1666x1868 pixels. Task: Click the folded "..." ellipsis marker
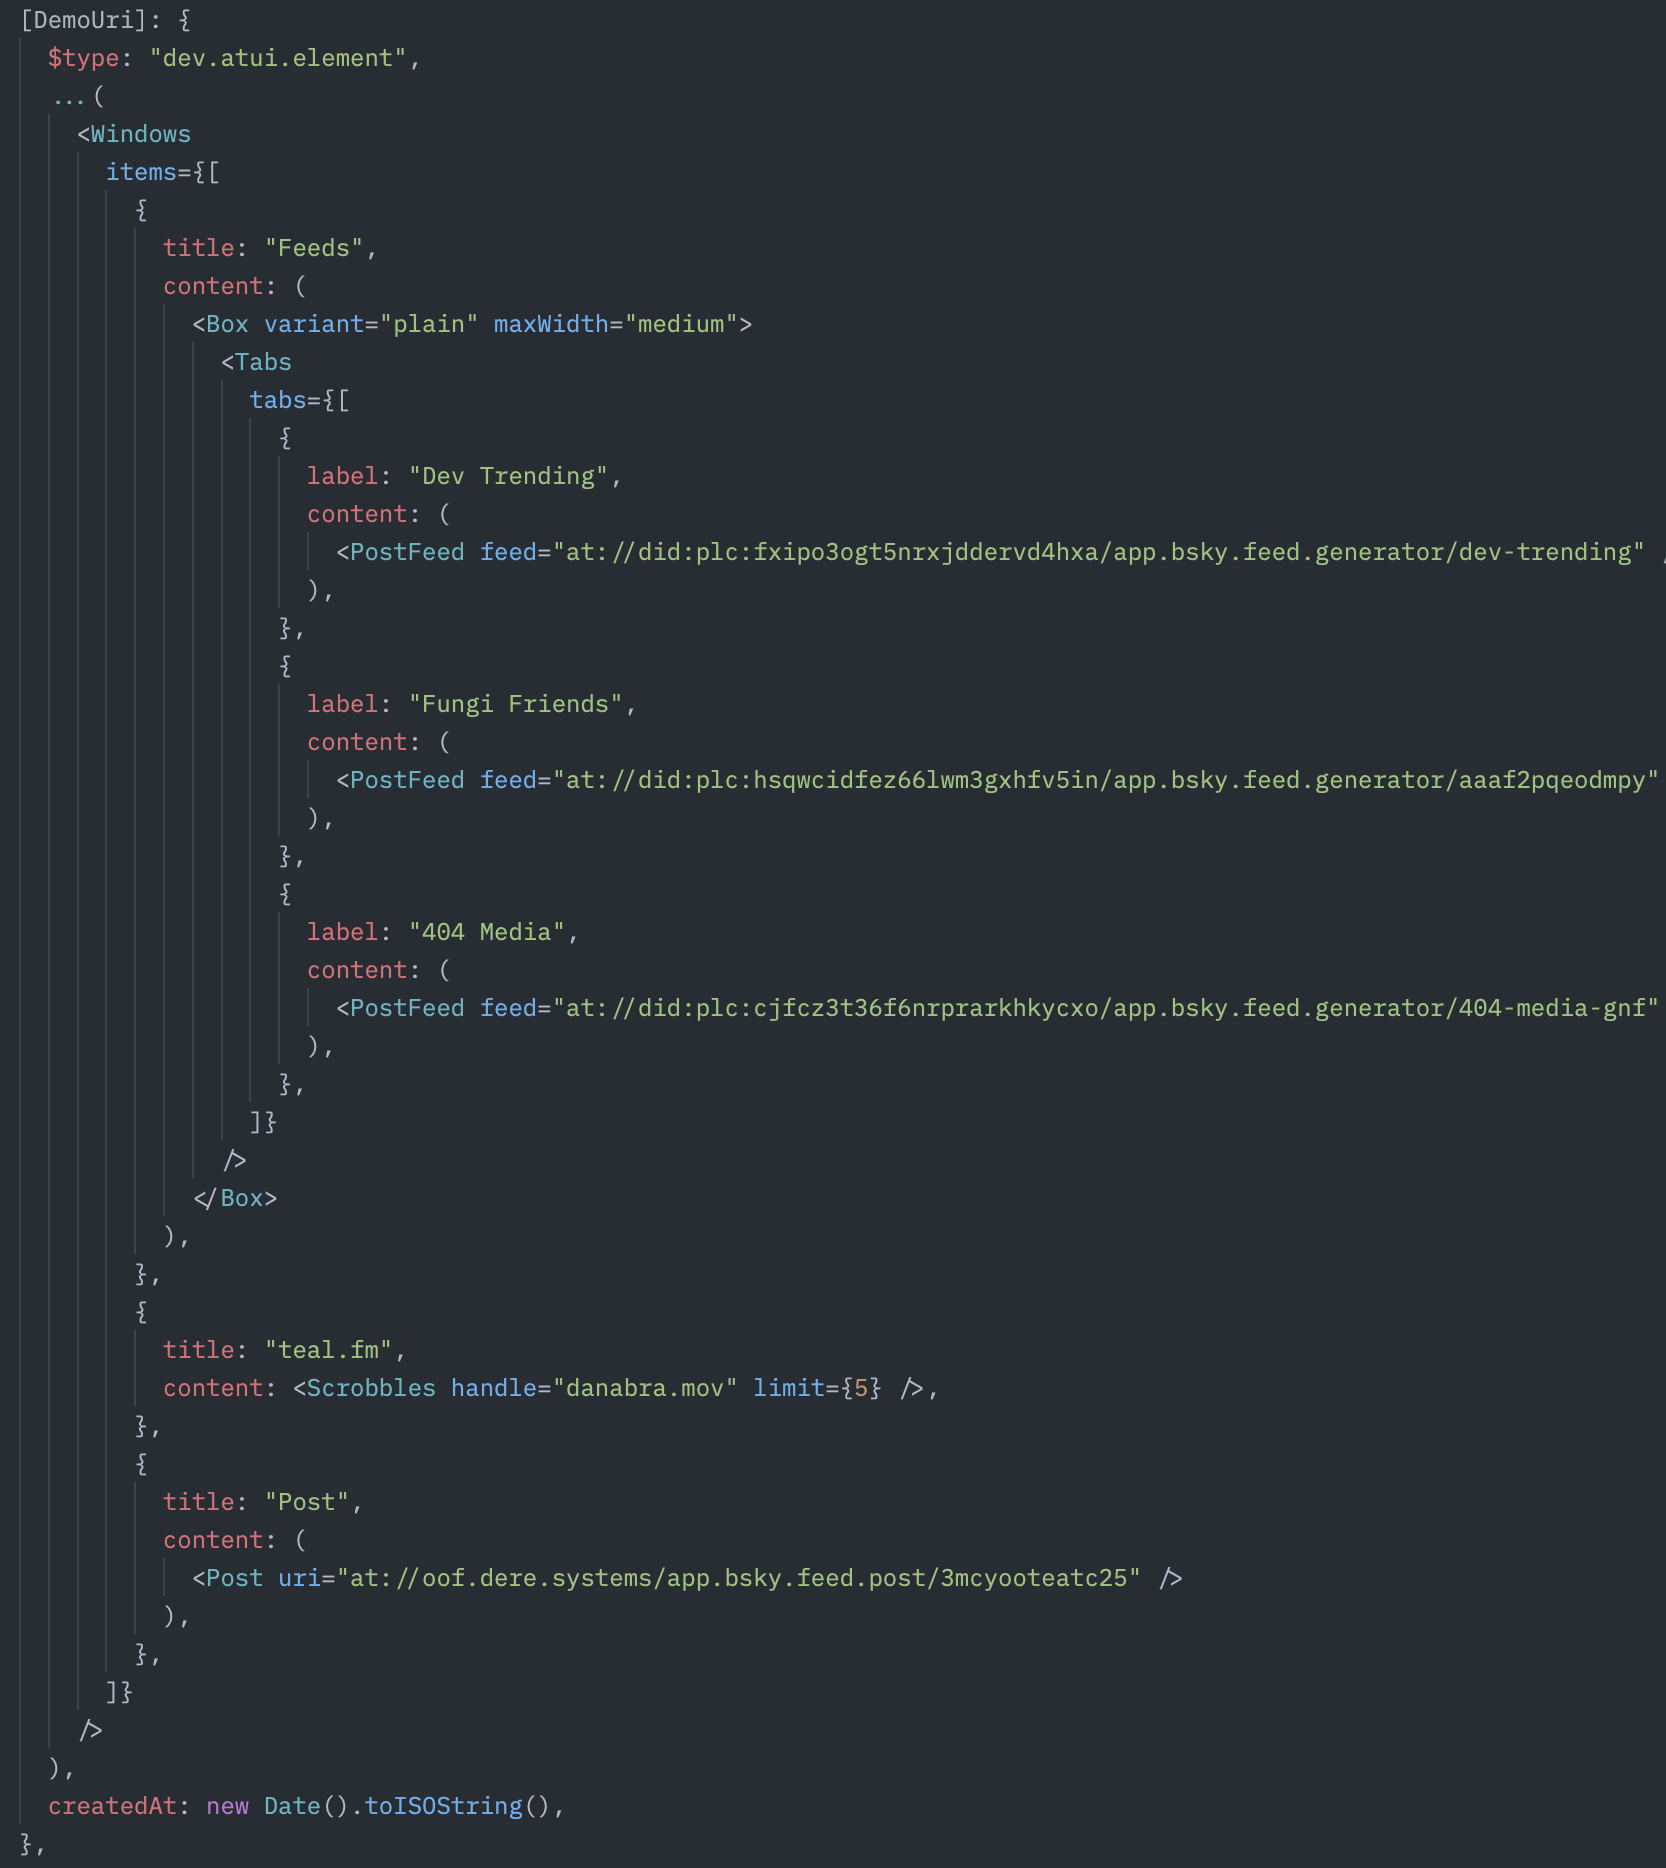pyautogui.click(x=68, y=97)
